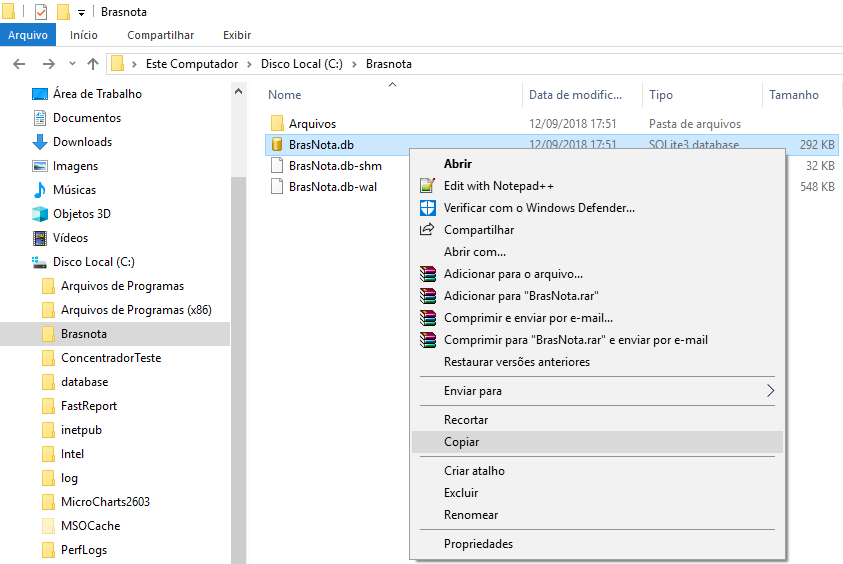Expand chevron before Este Computador in address bar

(x=134, y=65)
